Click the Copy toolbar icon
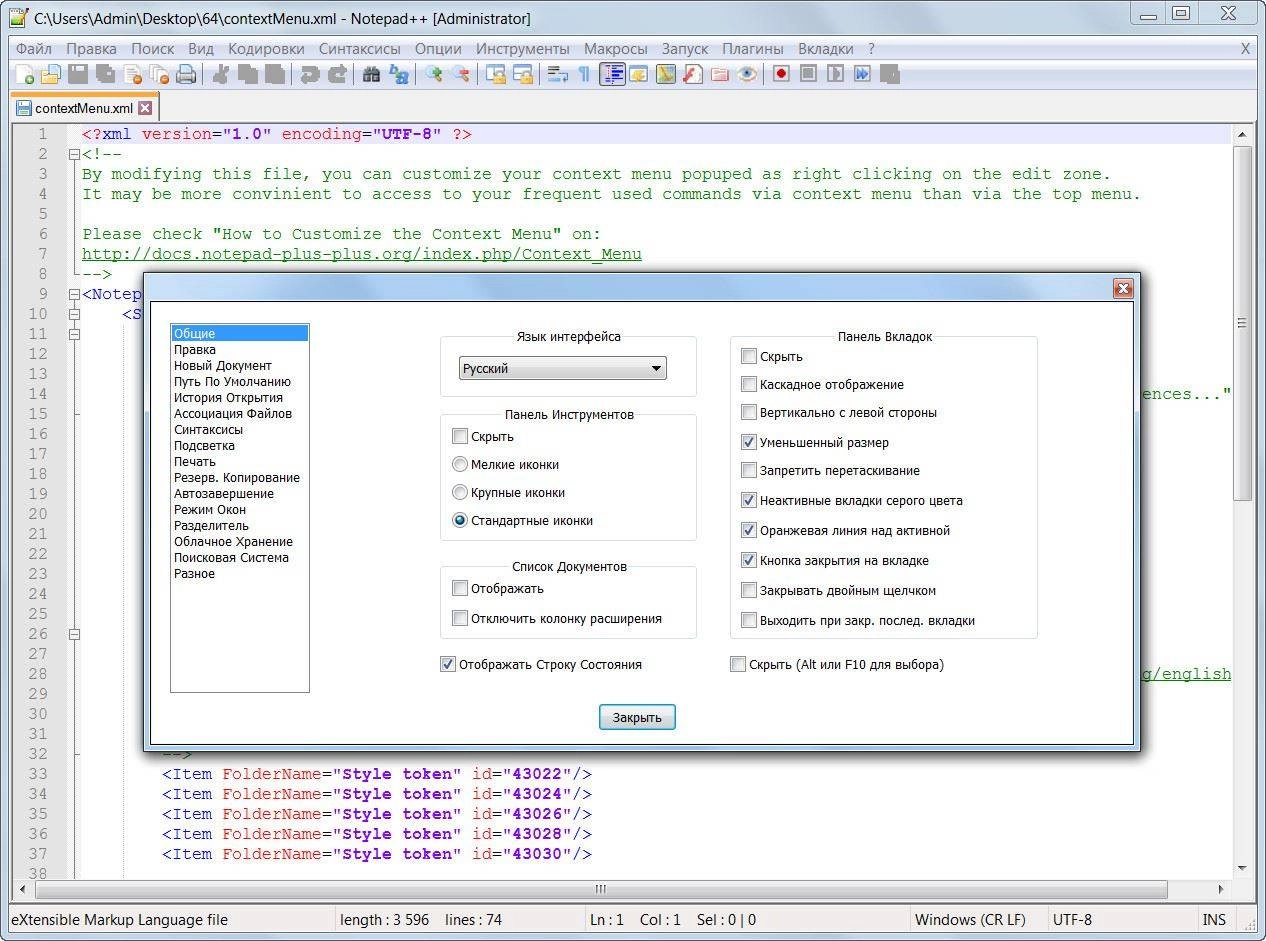 pyautogui.click(x=248, y=74)
